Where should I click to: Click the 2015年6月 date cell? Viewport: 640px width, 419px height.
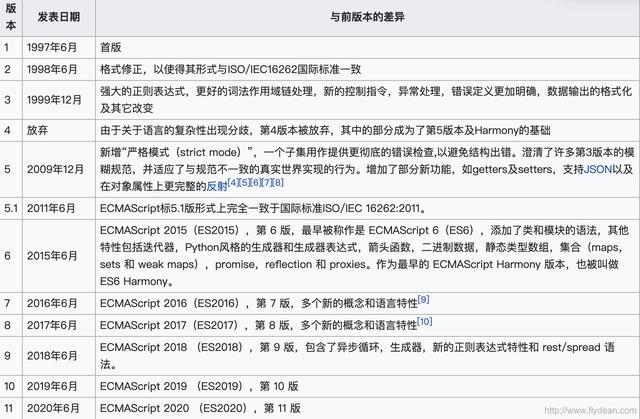(59, 256)
